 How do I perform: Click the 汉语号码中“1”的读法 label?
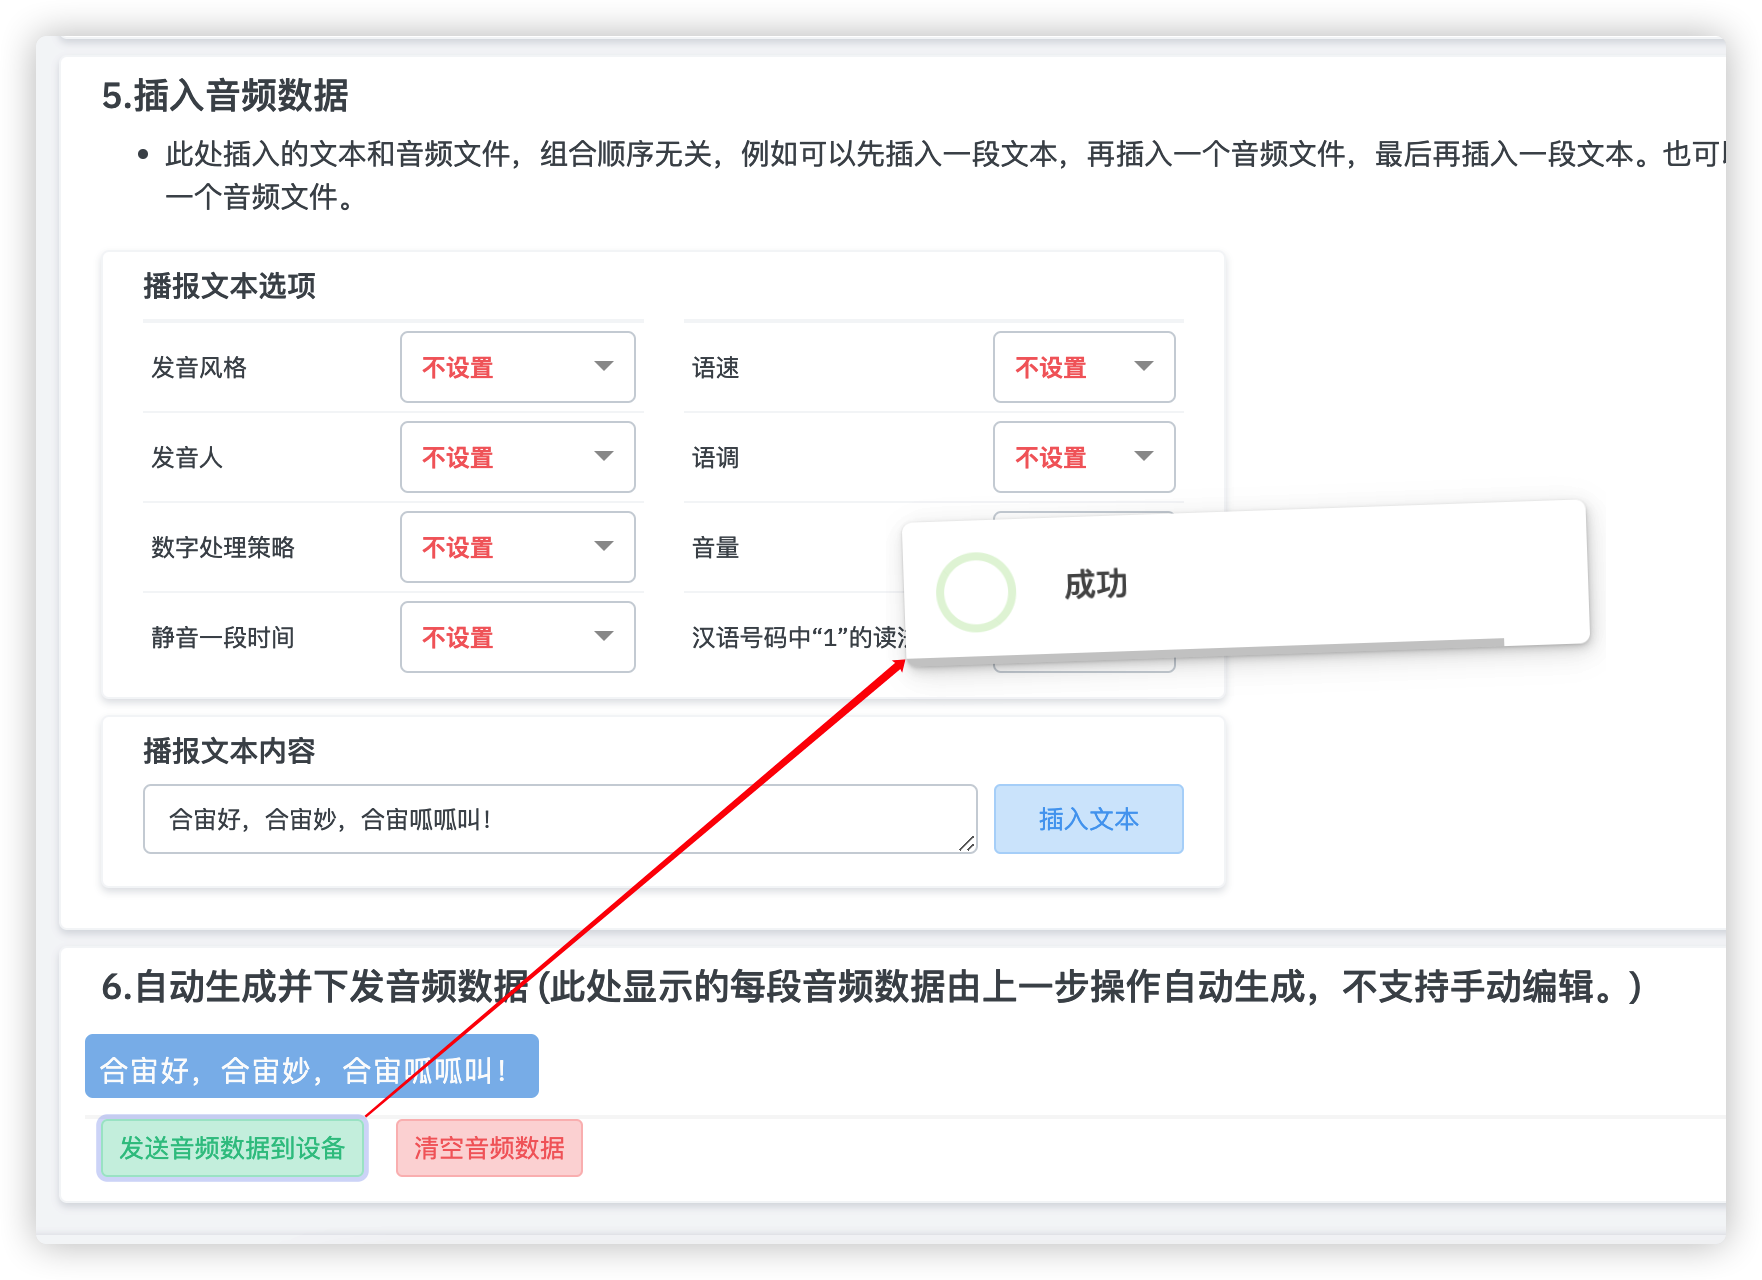tap(799, 638)
